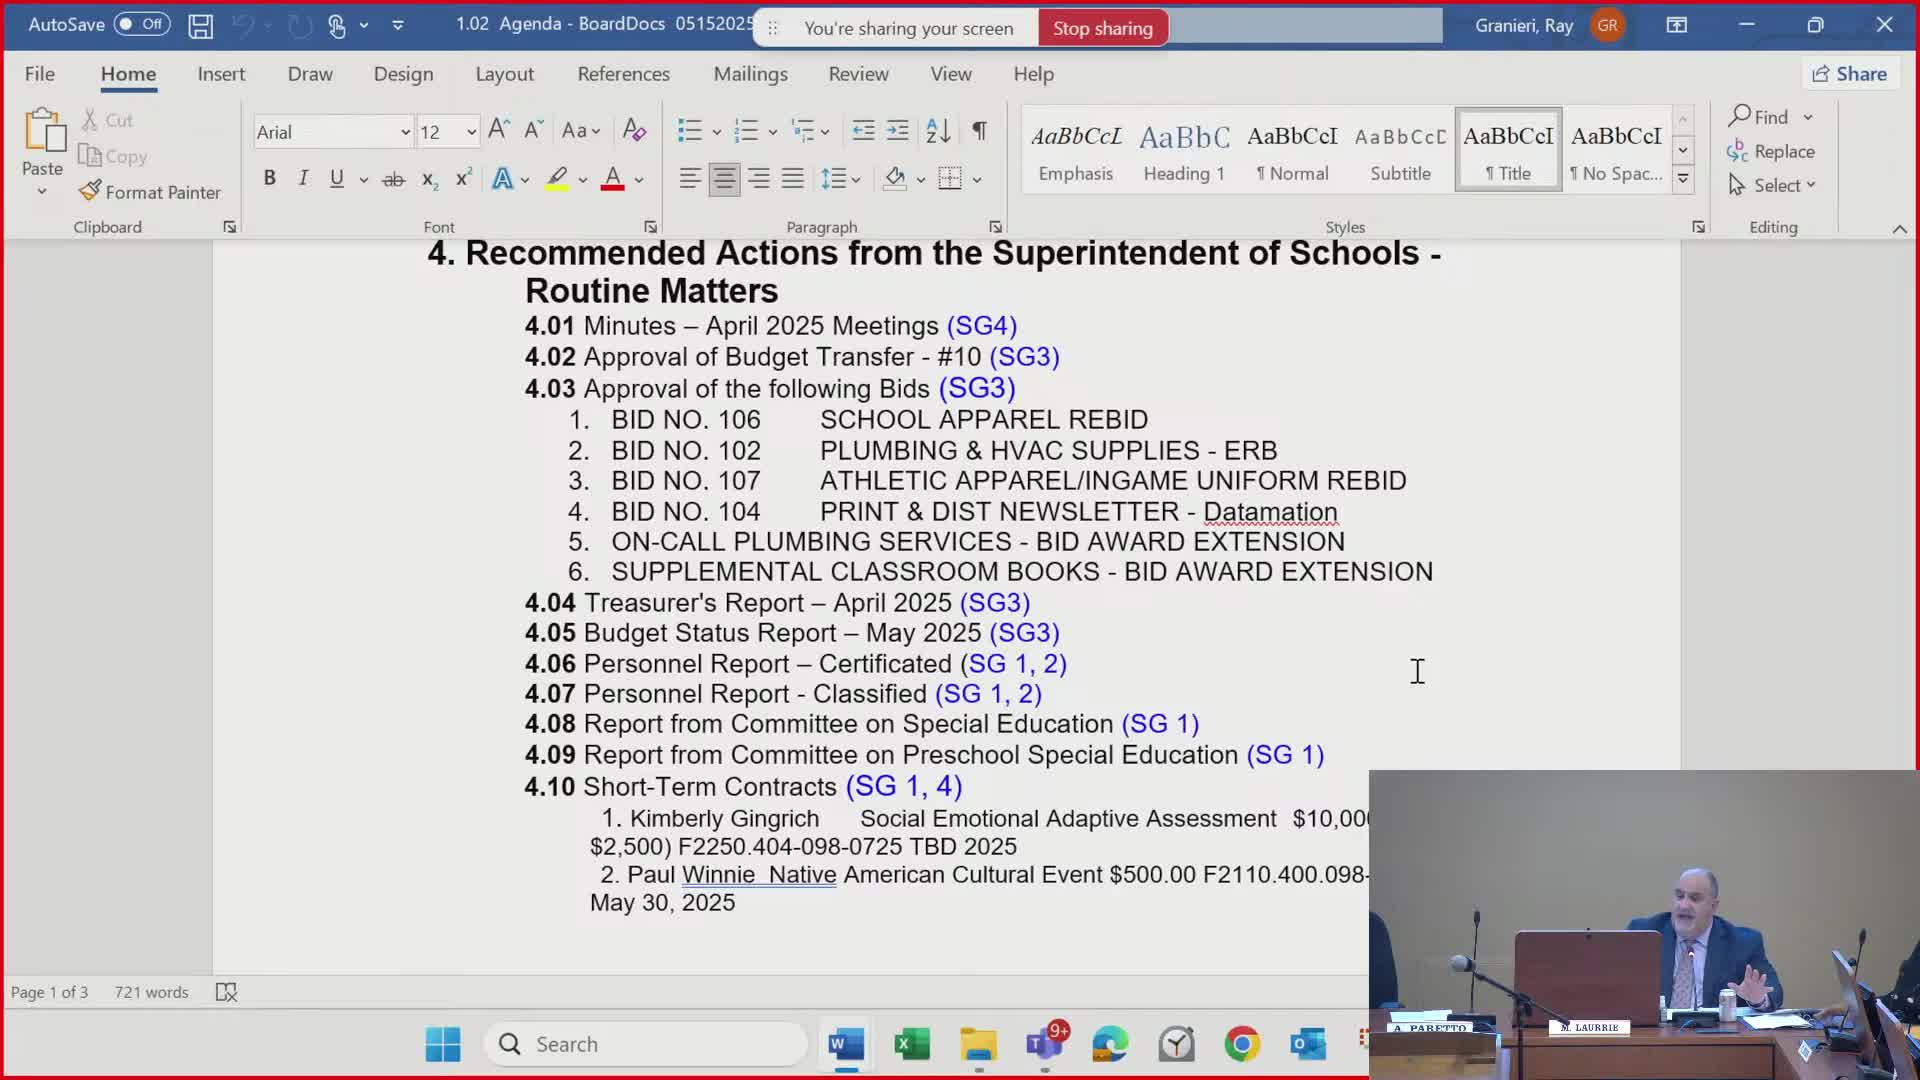1920x1080 pixels.
Task: Toggle Bold formatting button
Action: click(269, 179)
